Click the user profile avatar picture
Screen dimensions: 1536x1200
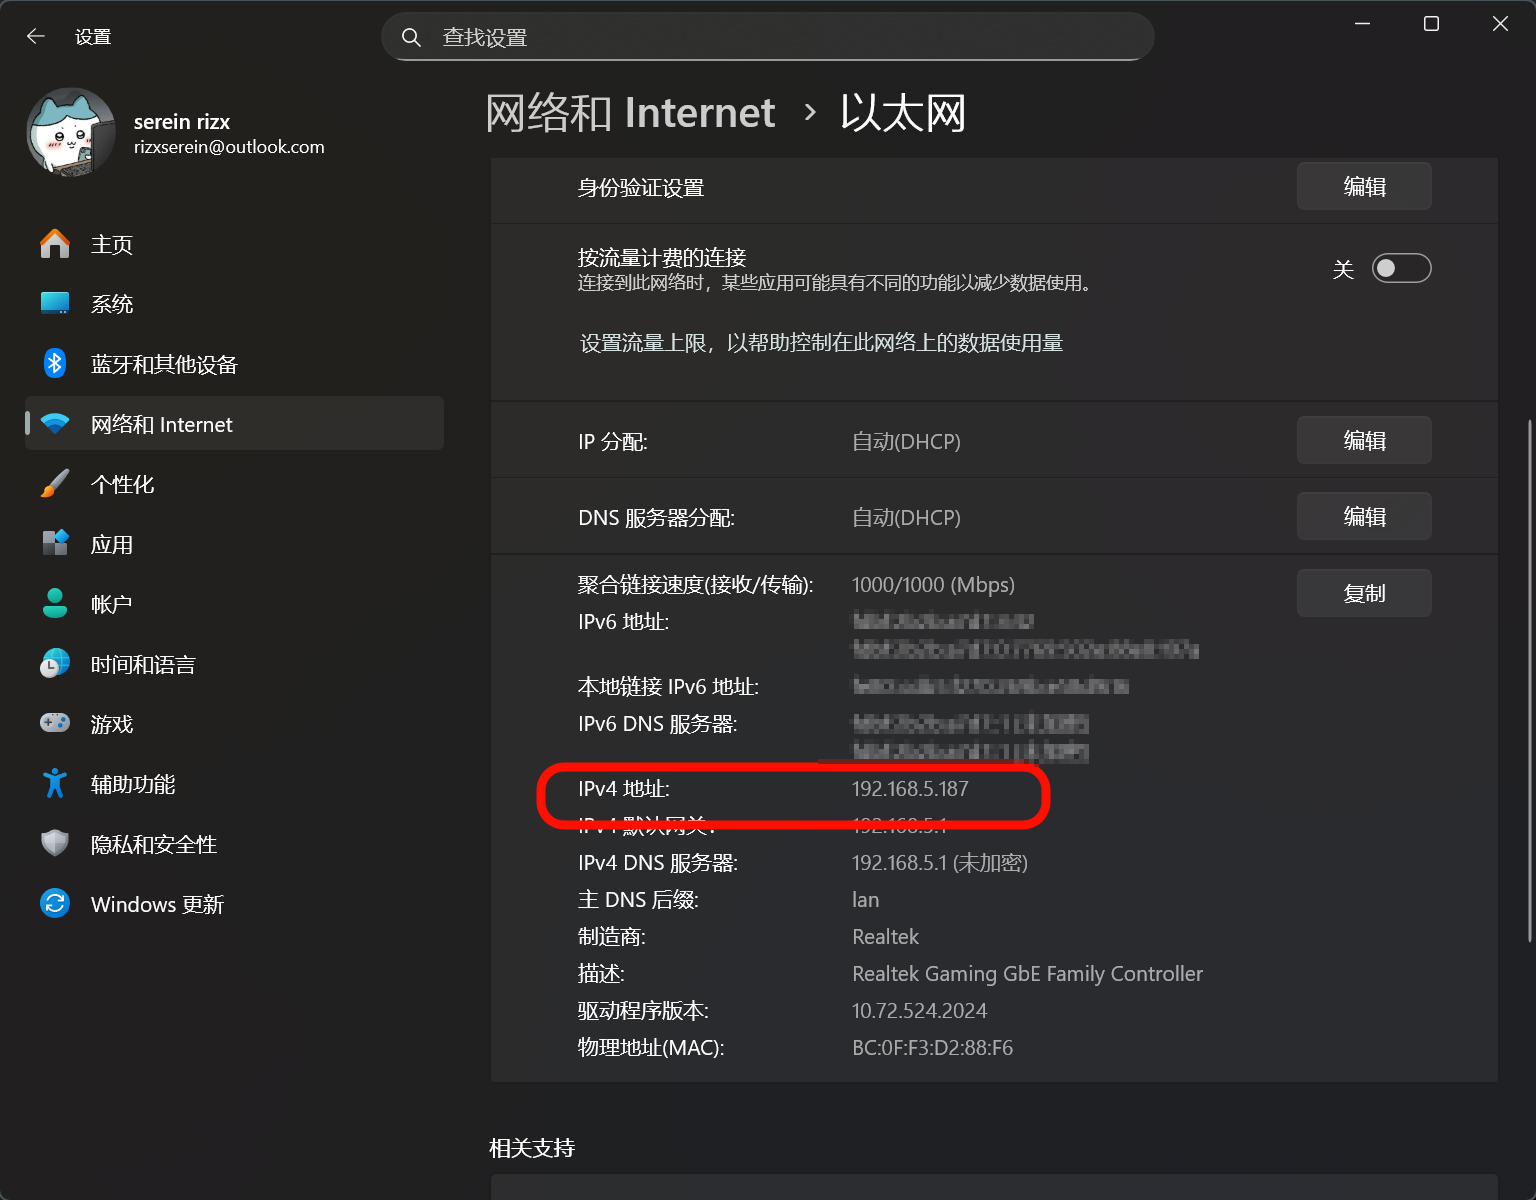coord(71,133)
